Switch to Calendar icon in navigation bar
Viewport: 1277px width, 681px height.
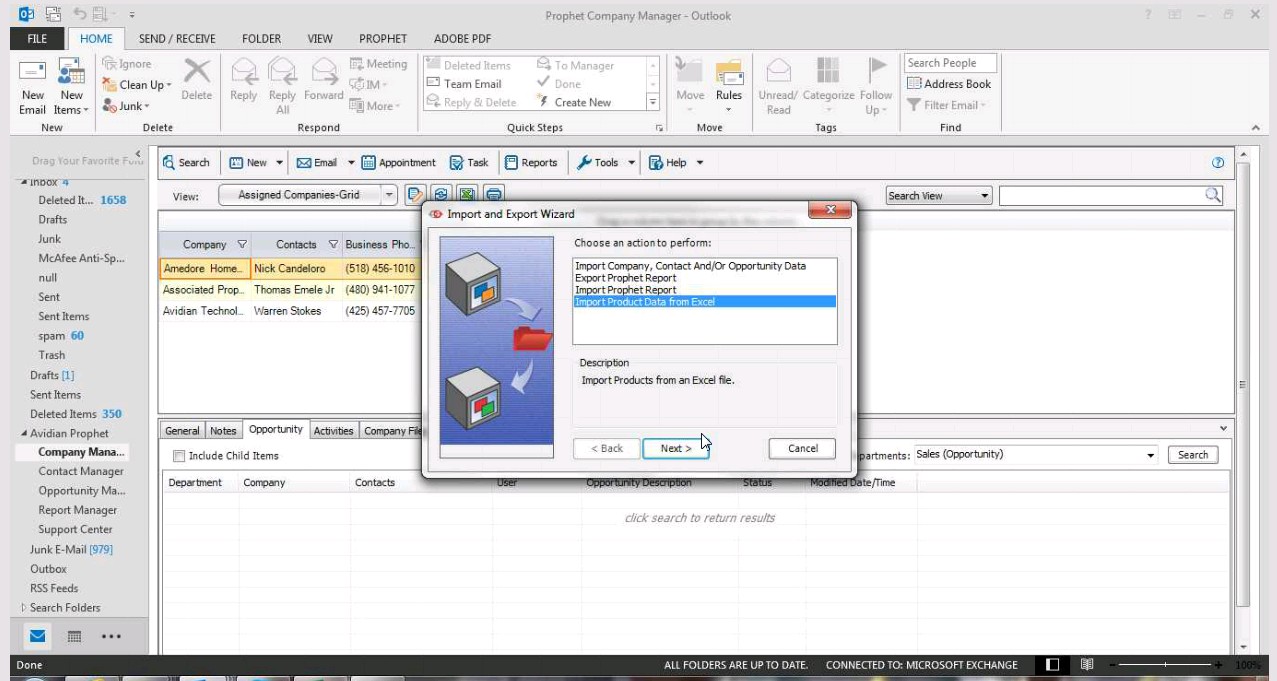tap(74, 636)
